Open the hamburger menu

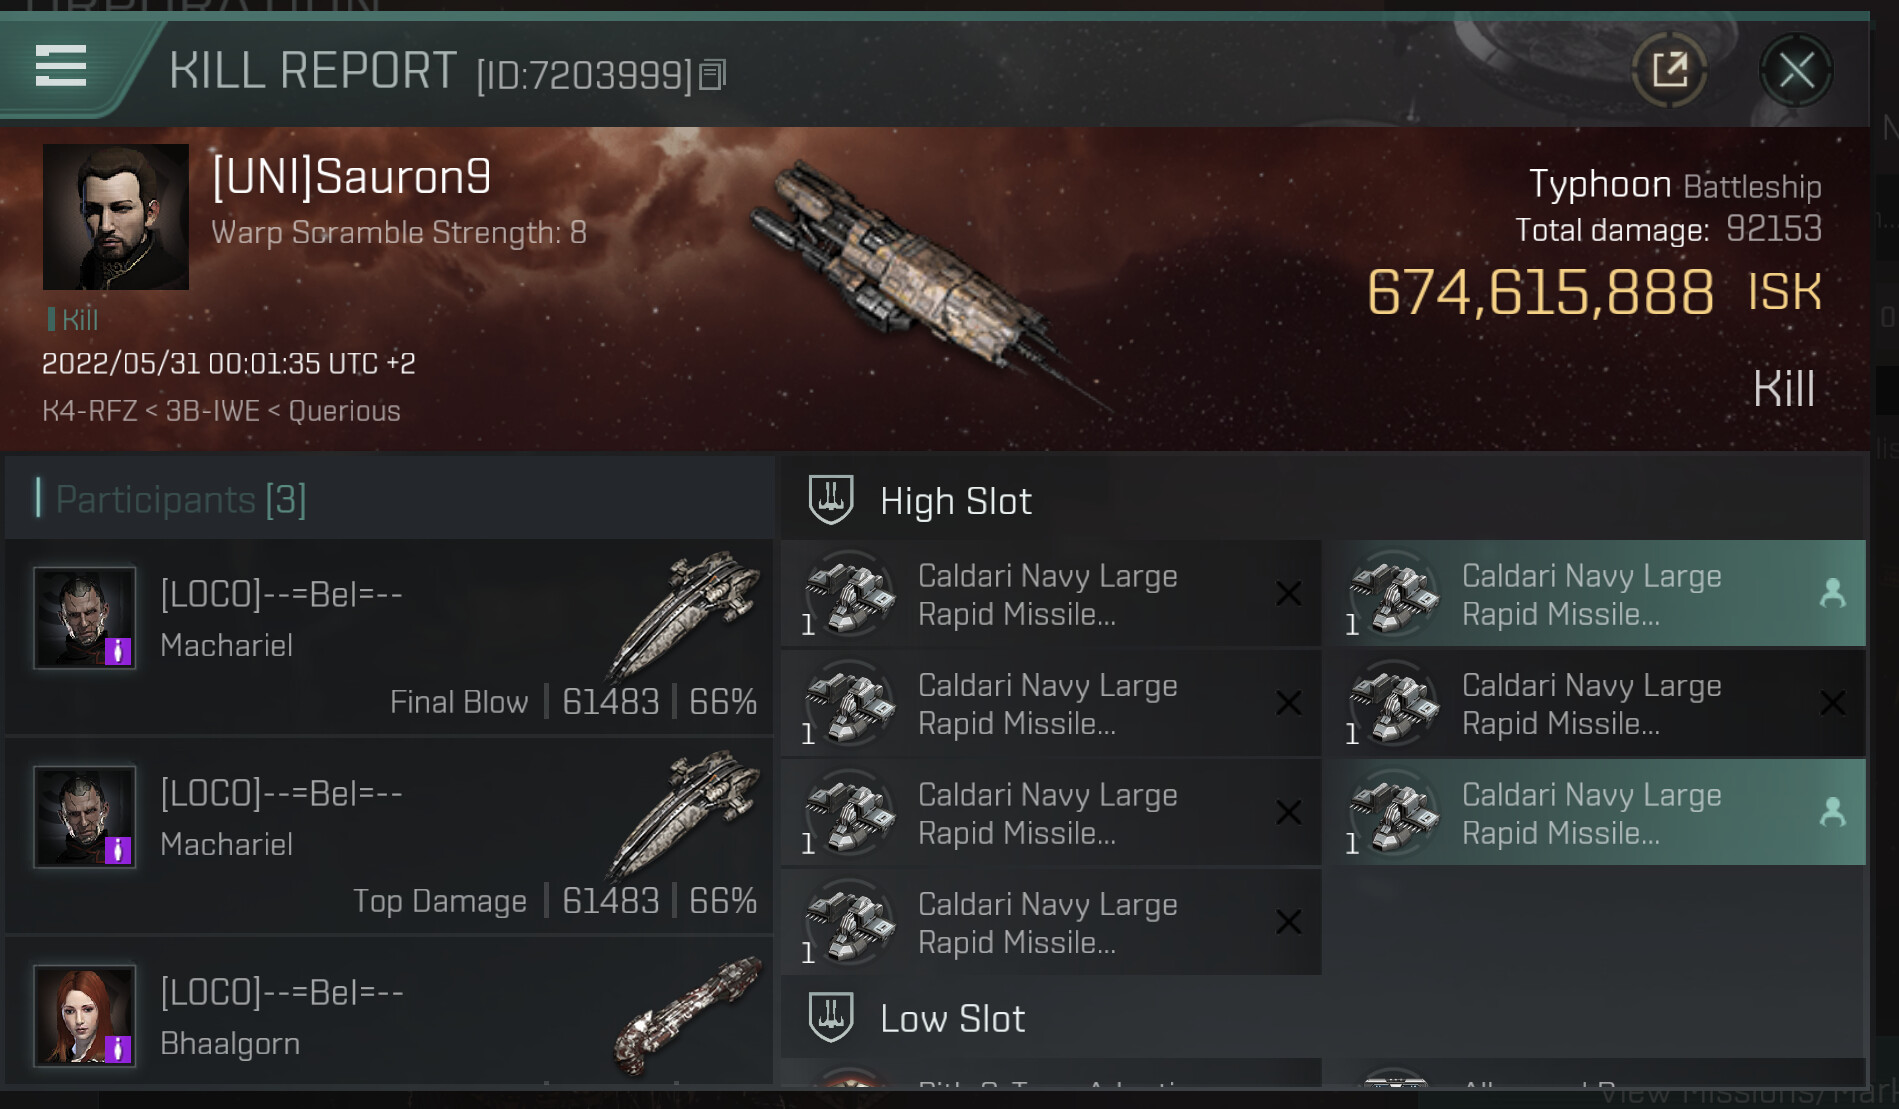pos(61,66)
